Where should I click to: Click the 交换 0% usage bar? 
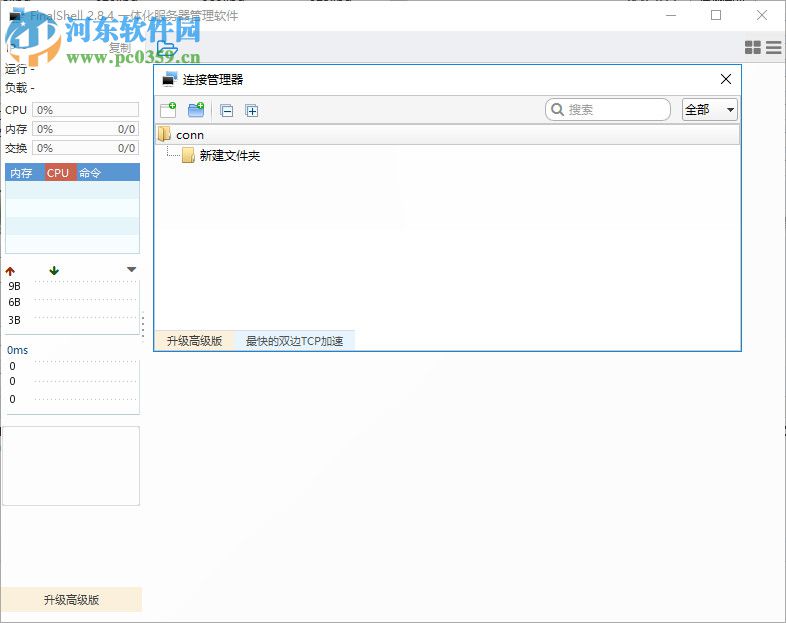(85, 148)
